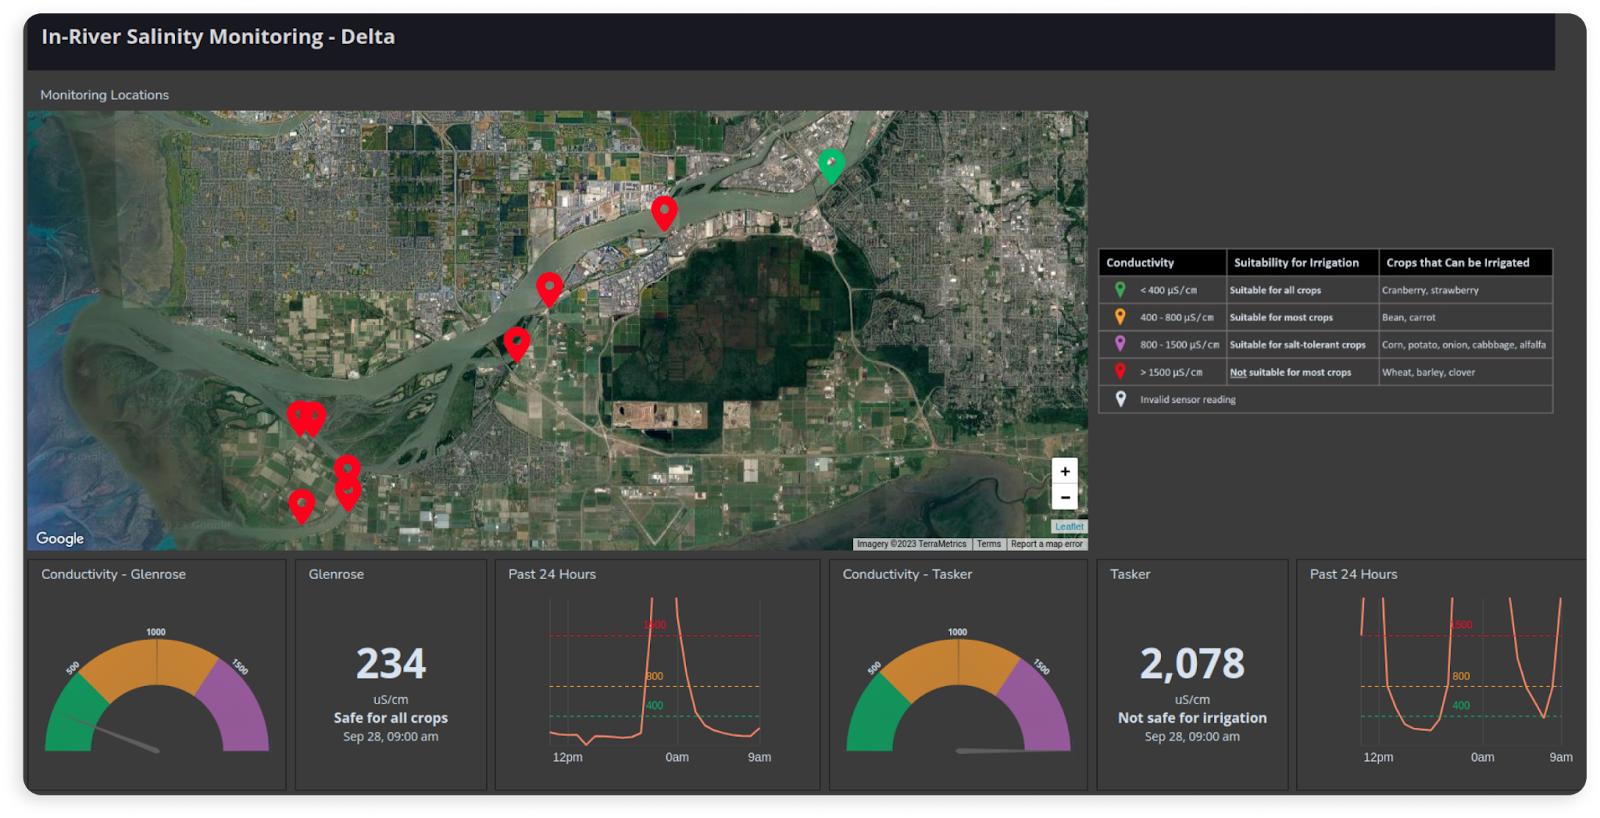Select the Tasker 2,078 uS/cm reading

[1192, 664]
